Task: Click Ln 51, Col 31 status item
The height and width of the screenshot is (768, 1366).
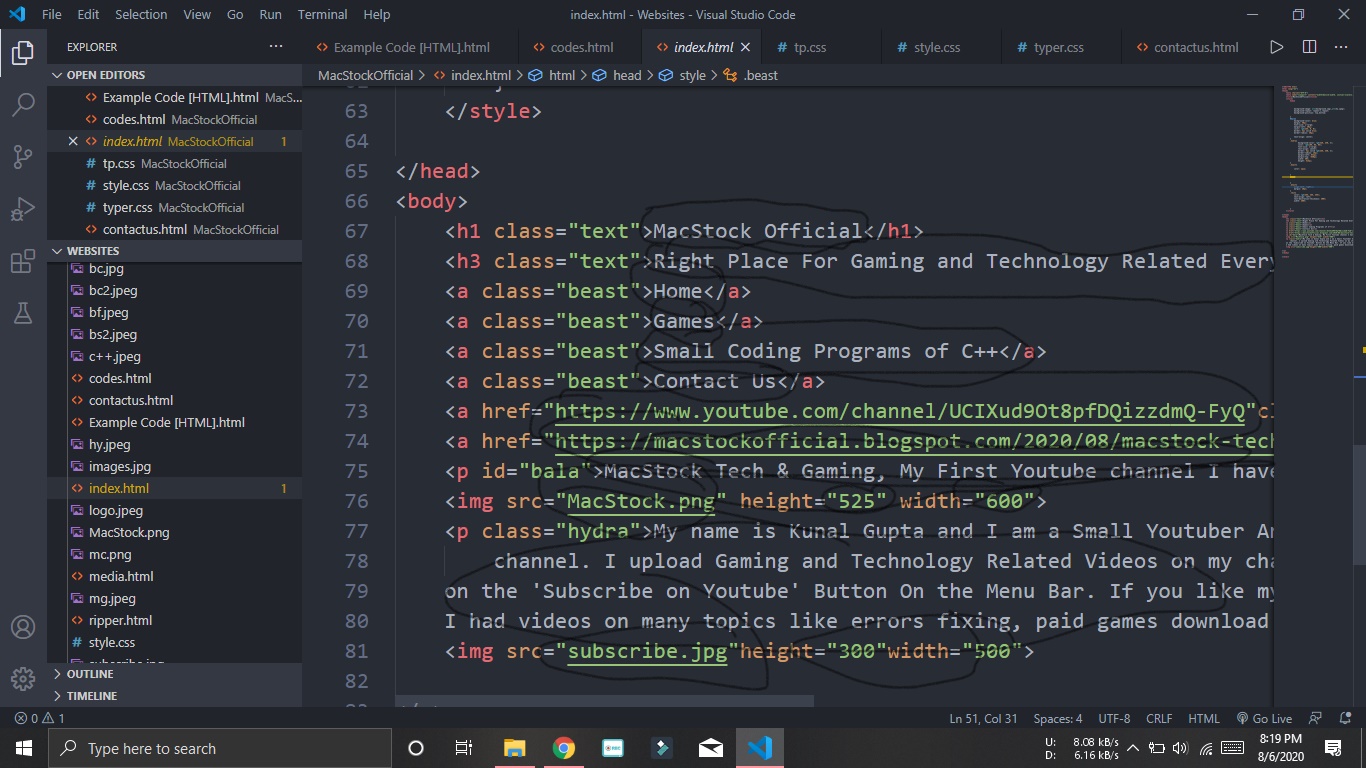Action: [x=983, y=718]
